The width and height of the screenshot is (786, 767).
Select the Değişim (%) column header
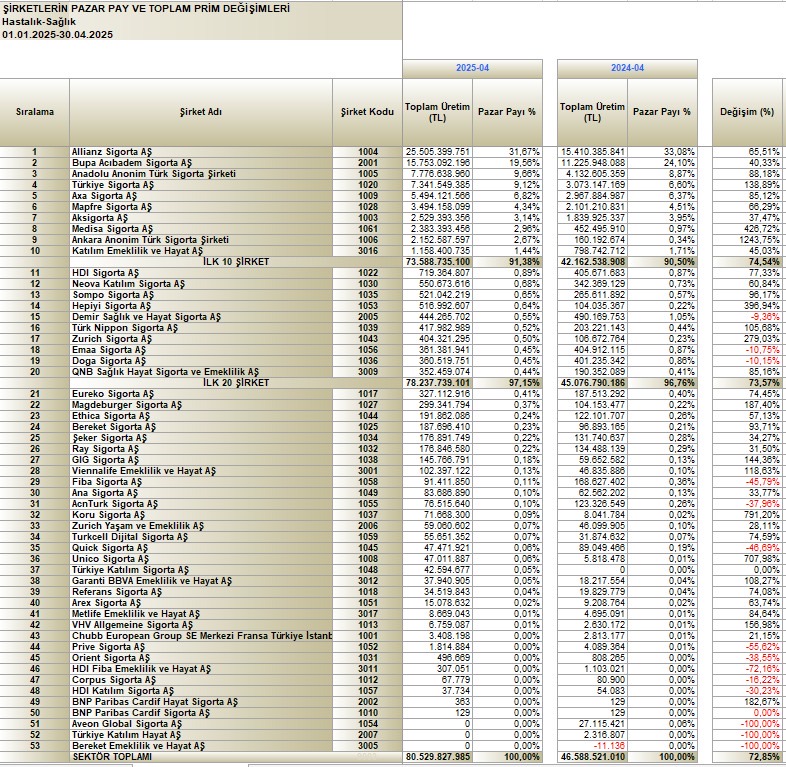coord(747,112)
